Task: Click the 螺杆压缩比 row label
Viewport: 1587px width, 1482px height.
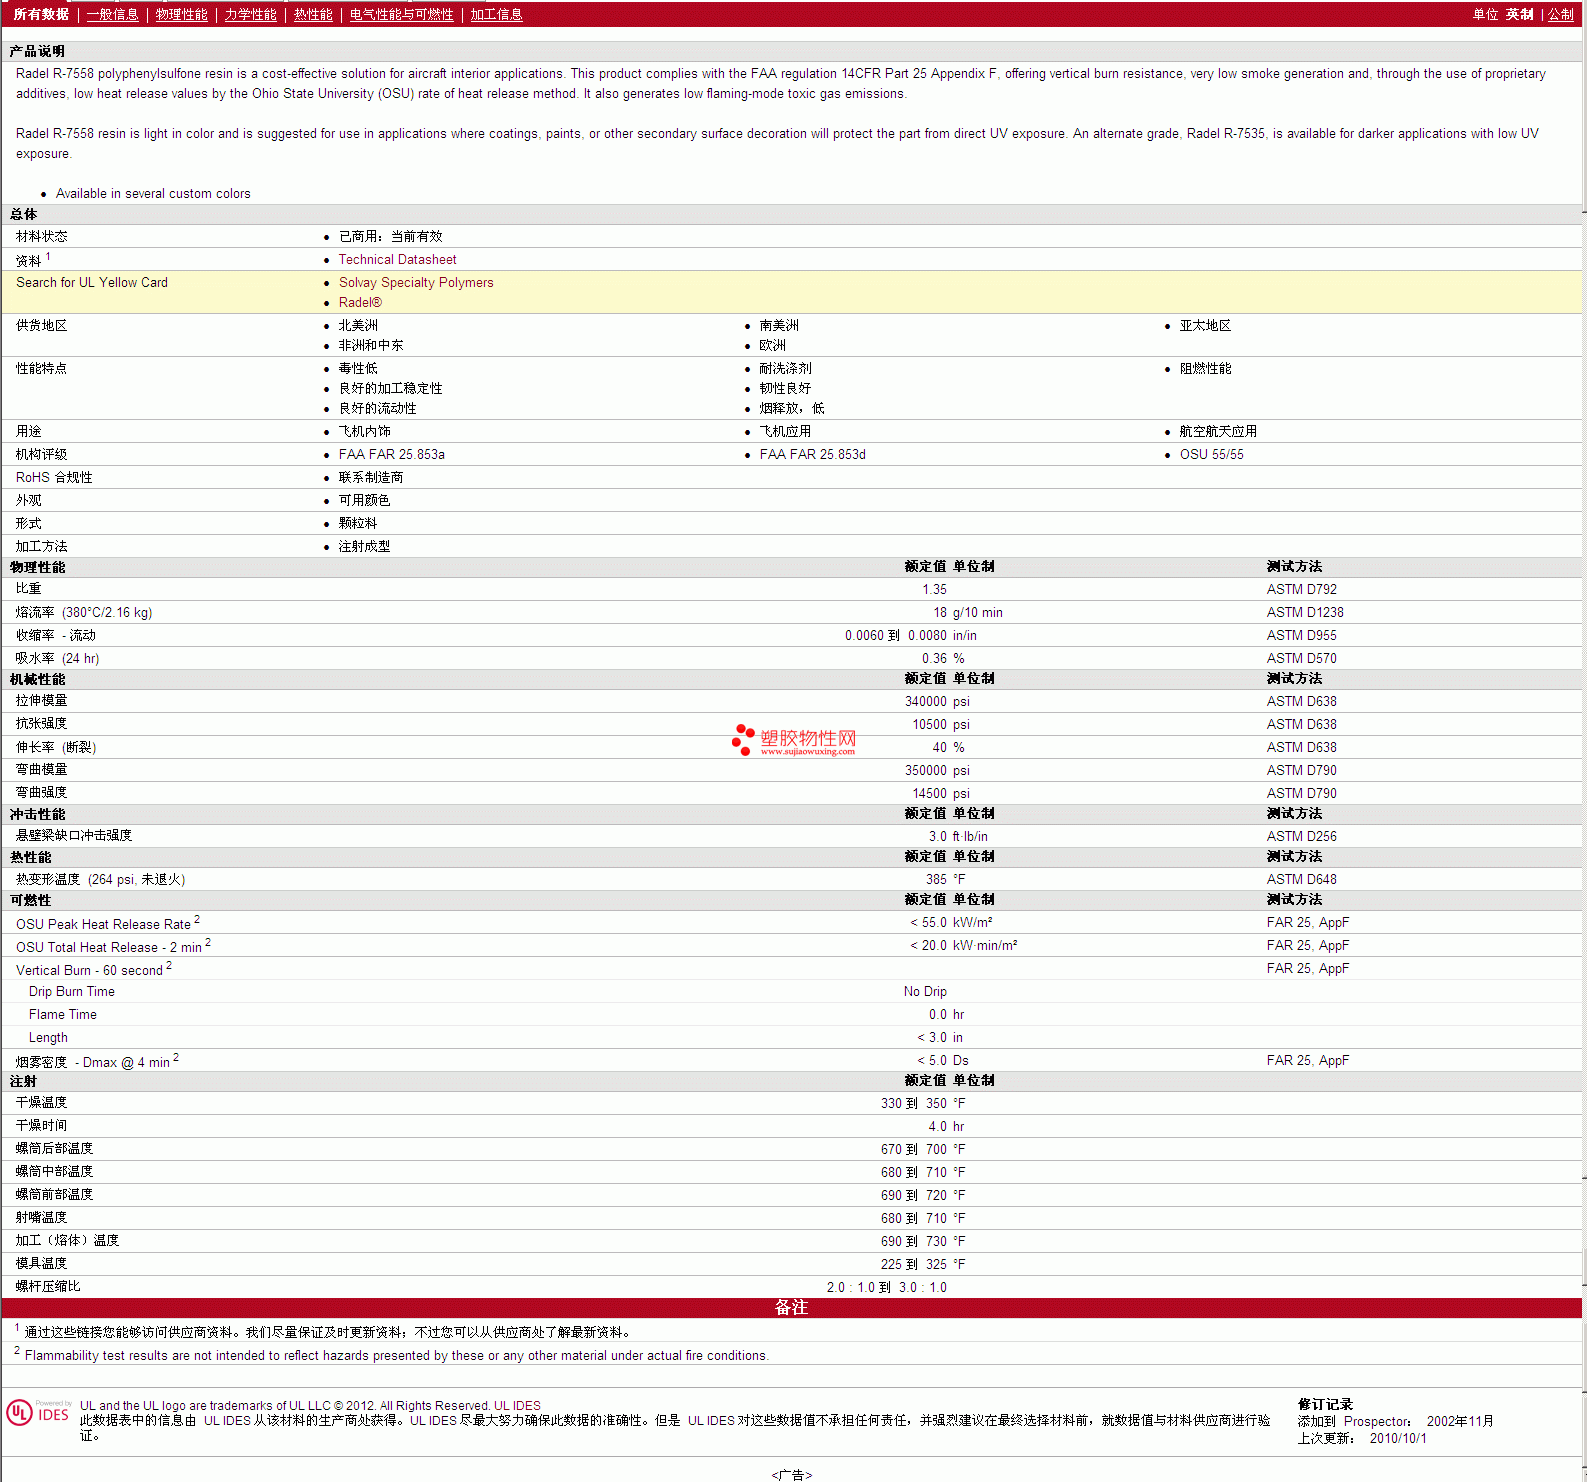Action: [x=48, y=1286]
